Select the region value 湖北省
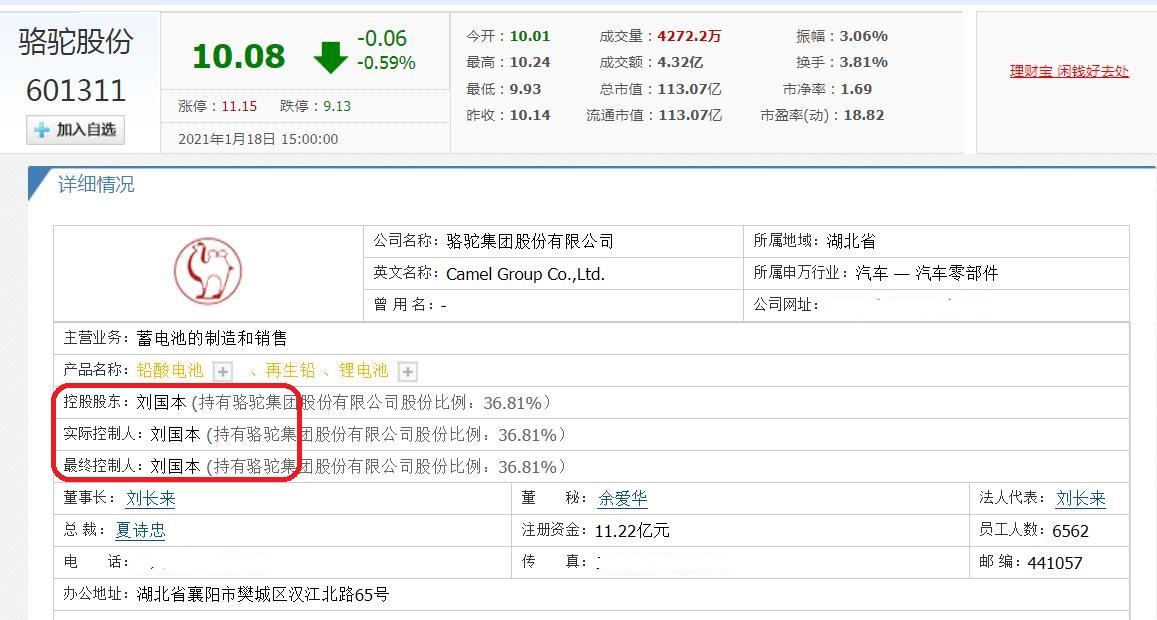 (851, 241)
